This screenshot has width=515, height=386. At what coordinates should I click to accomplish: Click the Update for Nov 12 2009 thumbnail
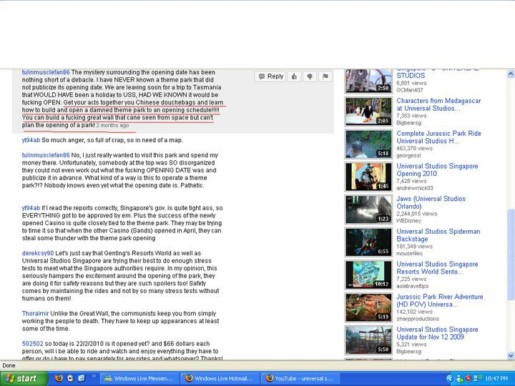coord(368,340)
